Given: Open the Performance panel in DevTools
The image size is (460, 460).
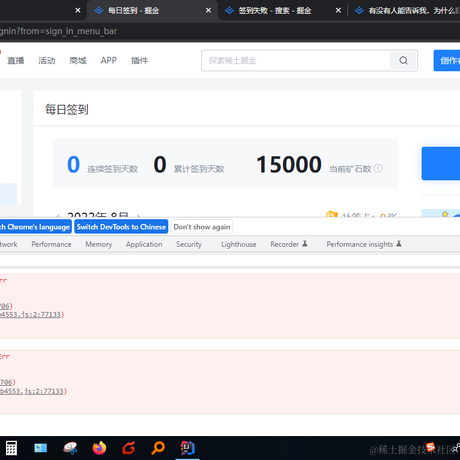Looking at the screenshot, I should (51, 244).
